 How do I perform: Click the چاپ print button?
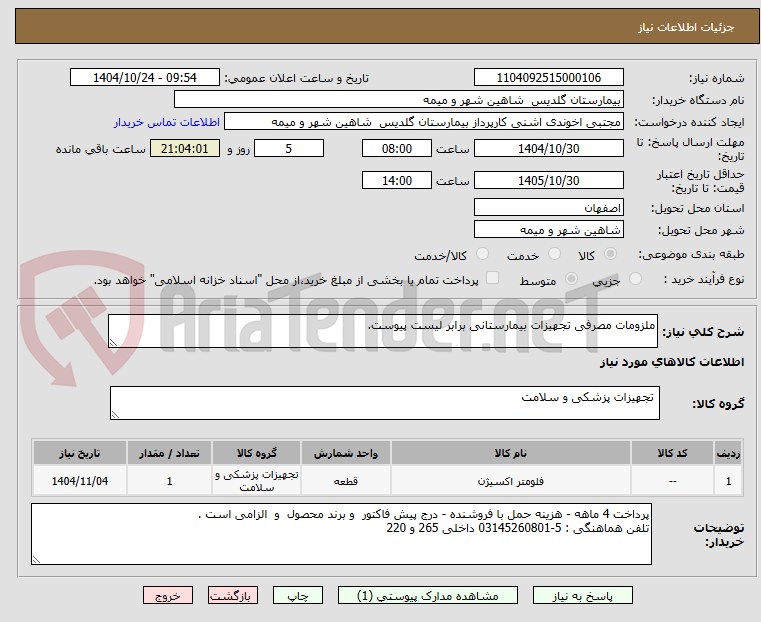[x=298, y=595]
